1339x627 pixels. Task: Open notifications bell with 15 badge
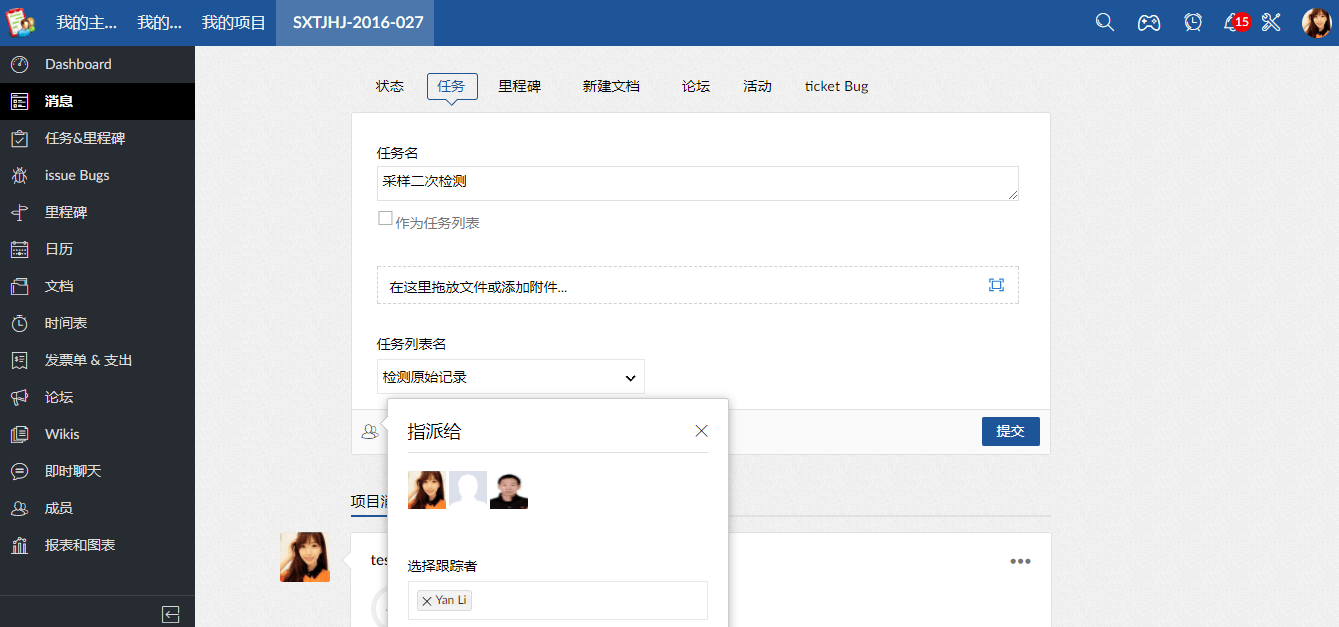coord(1233,22)
